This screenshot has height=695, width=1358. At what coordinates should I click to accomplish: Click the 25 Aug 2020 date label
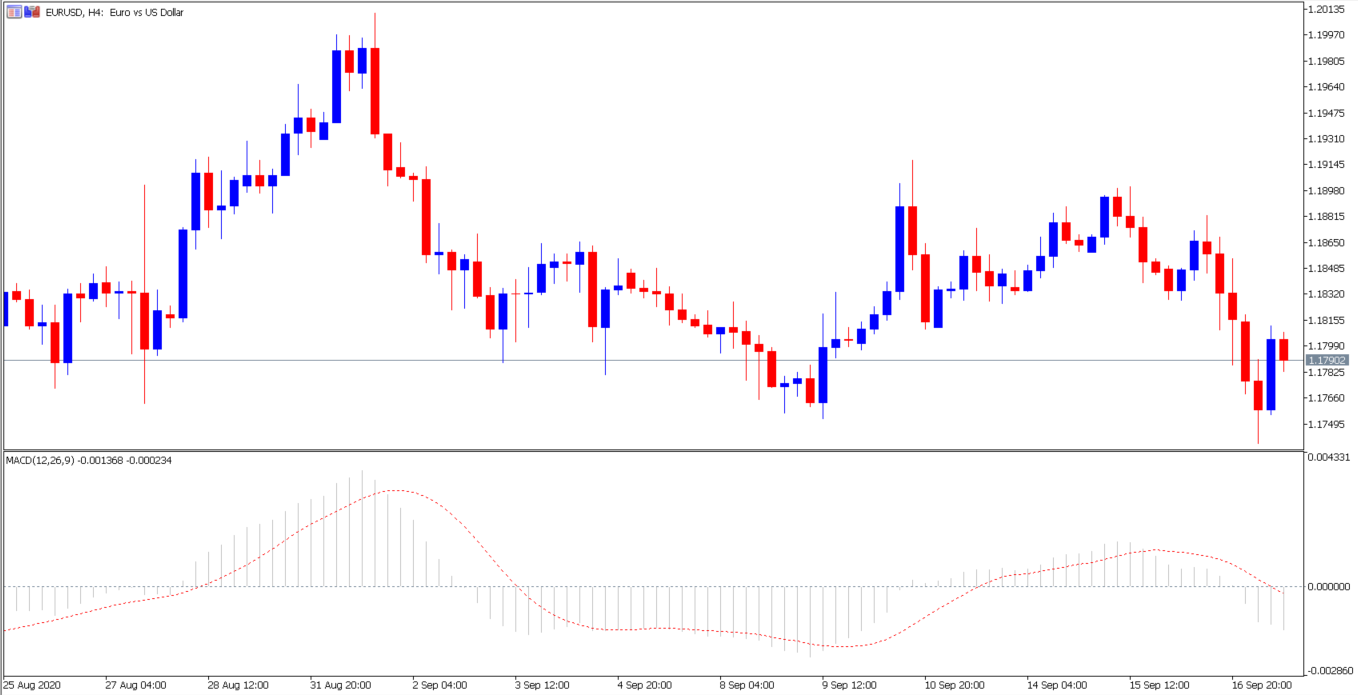coord(31,687)
